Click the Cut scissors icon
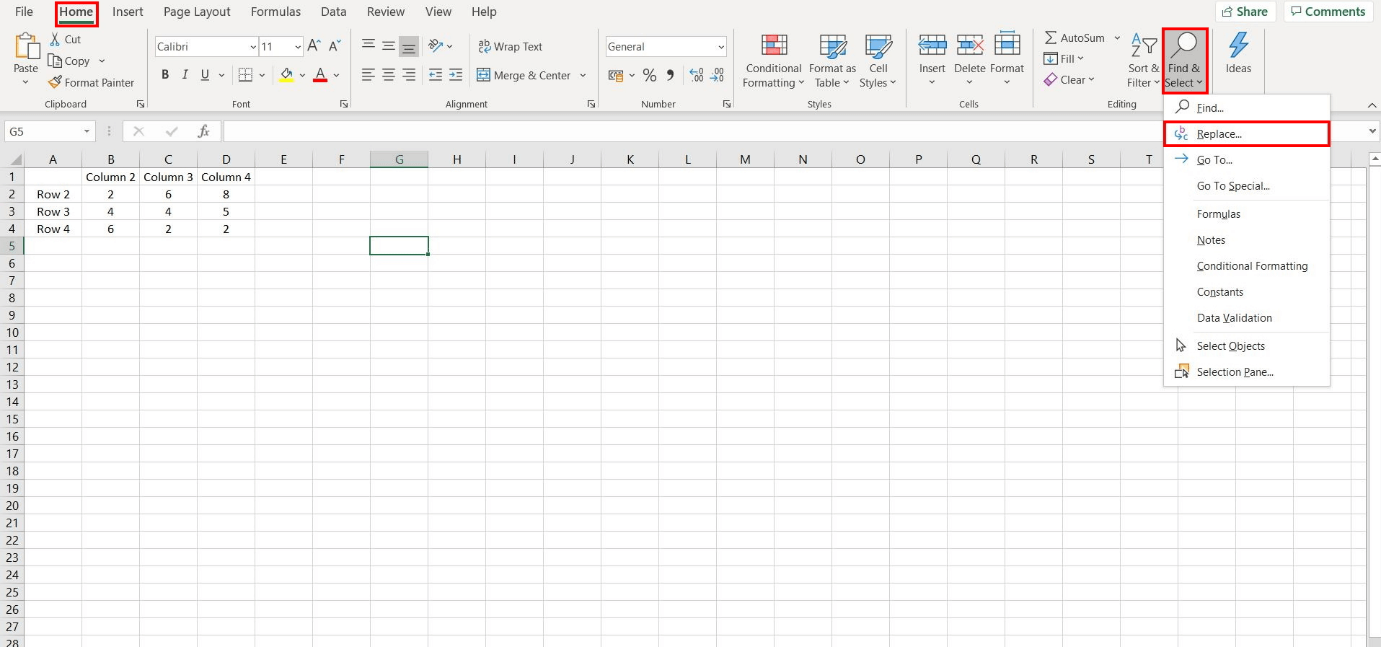 [x=55, y=39]
